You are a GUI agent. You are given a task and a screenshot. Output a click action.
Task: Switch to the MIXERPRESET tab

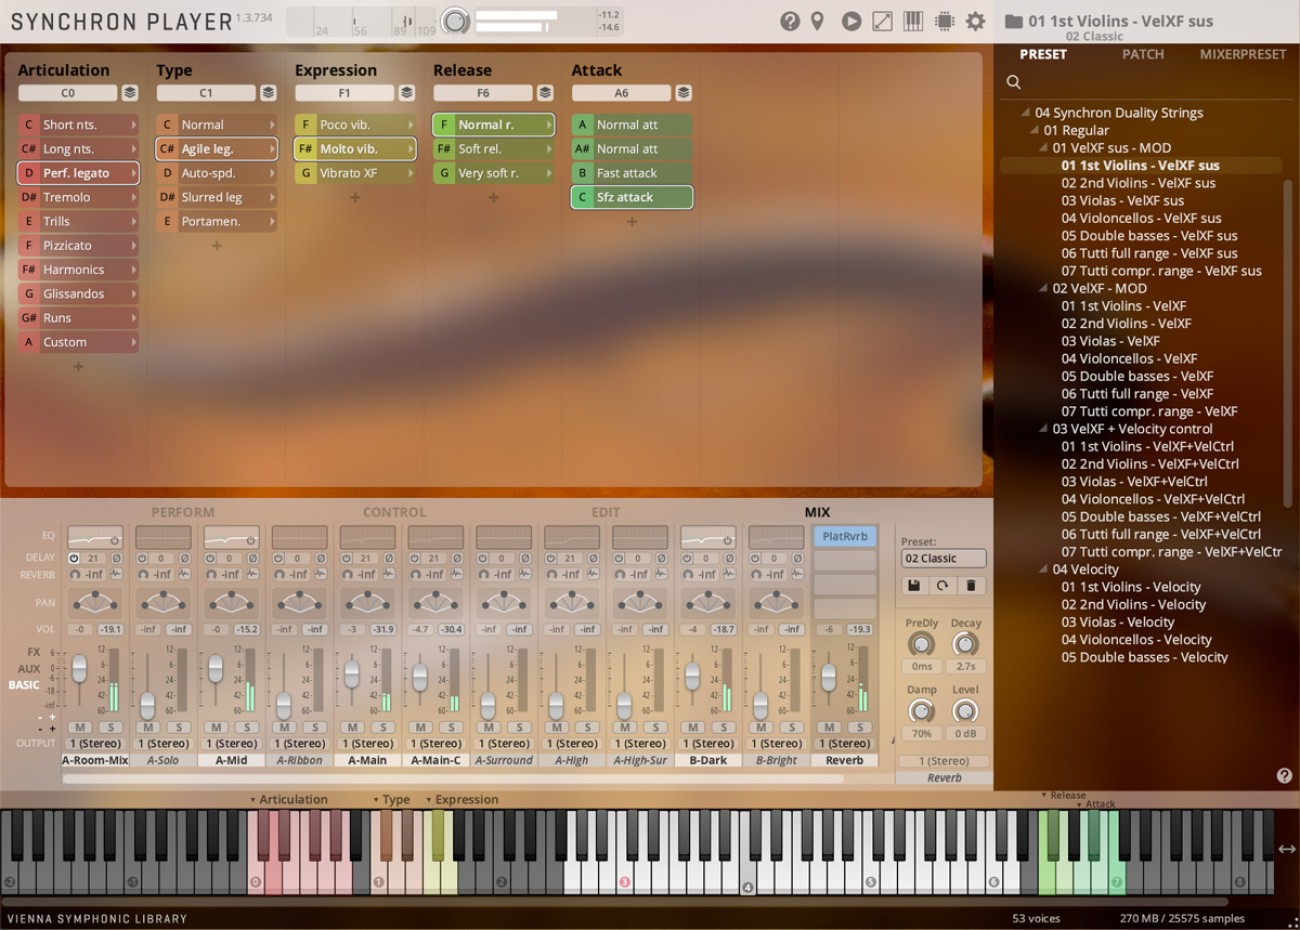(1242, 54)
